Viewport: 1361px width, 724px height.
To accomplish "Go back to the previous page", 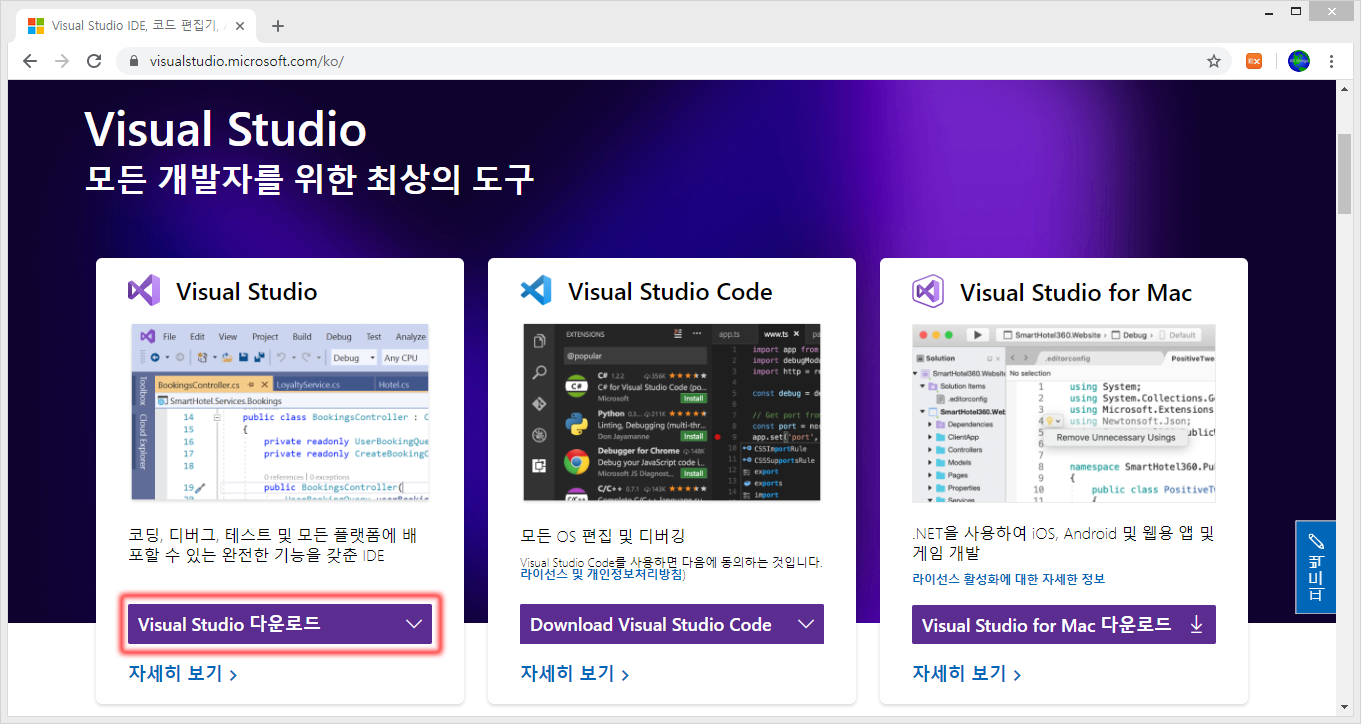I will point(30,61).
